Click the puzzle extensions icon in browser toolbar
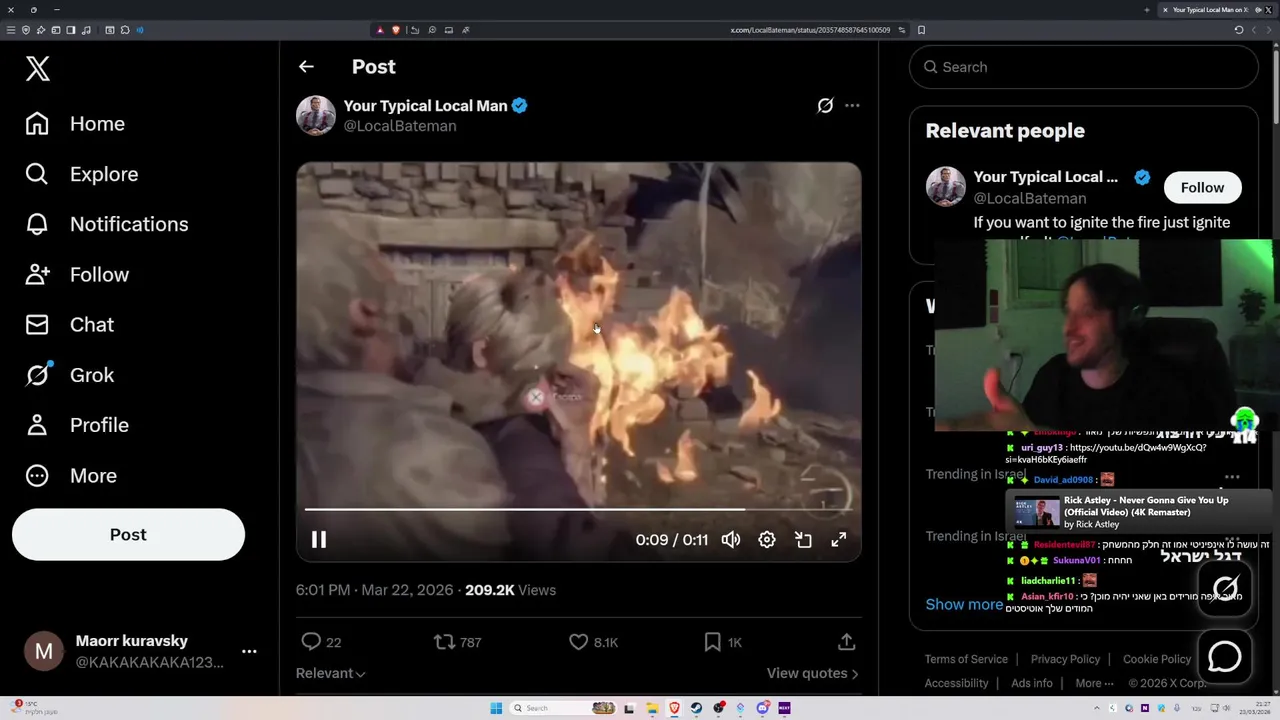 point(125,30)
